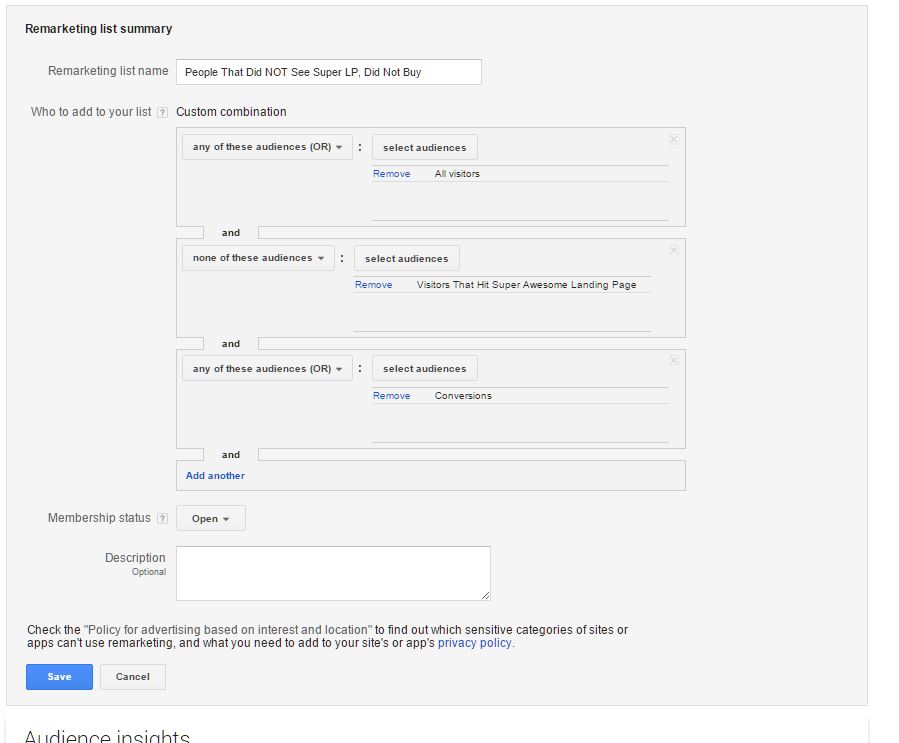Expand first any of these audiences dropdown
This screenshot has height=743, width=899.
(267, 147)
